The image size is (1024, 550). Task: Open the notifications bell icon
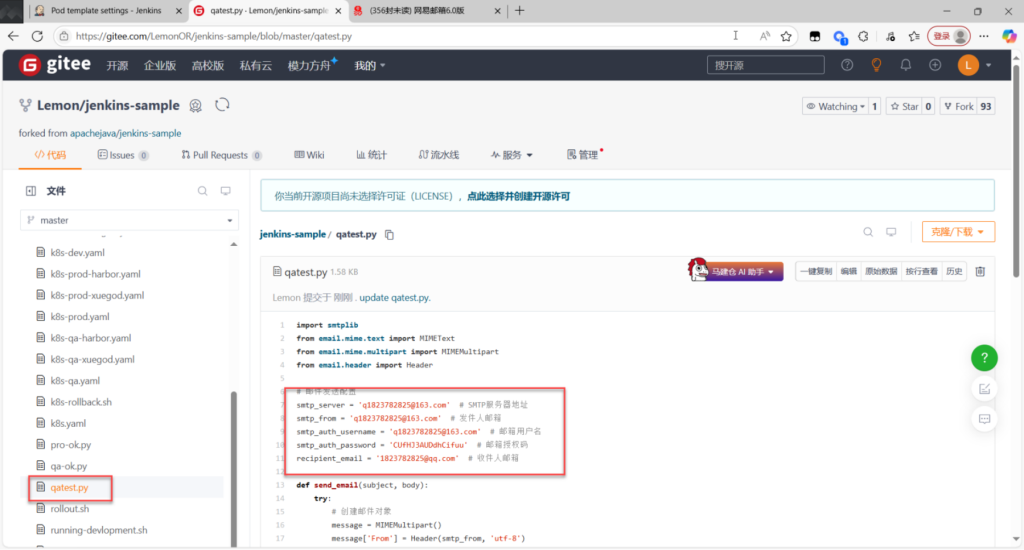pyautogui.click(x=906, y=65)
